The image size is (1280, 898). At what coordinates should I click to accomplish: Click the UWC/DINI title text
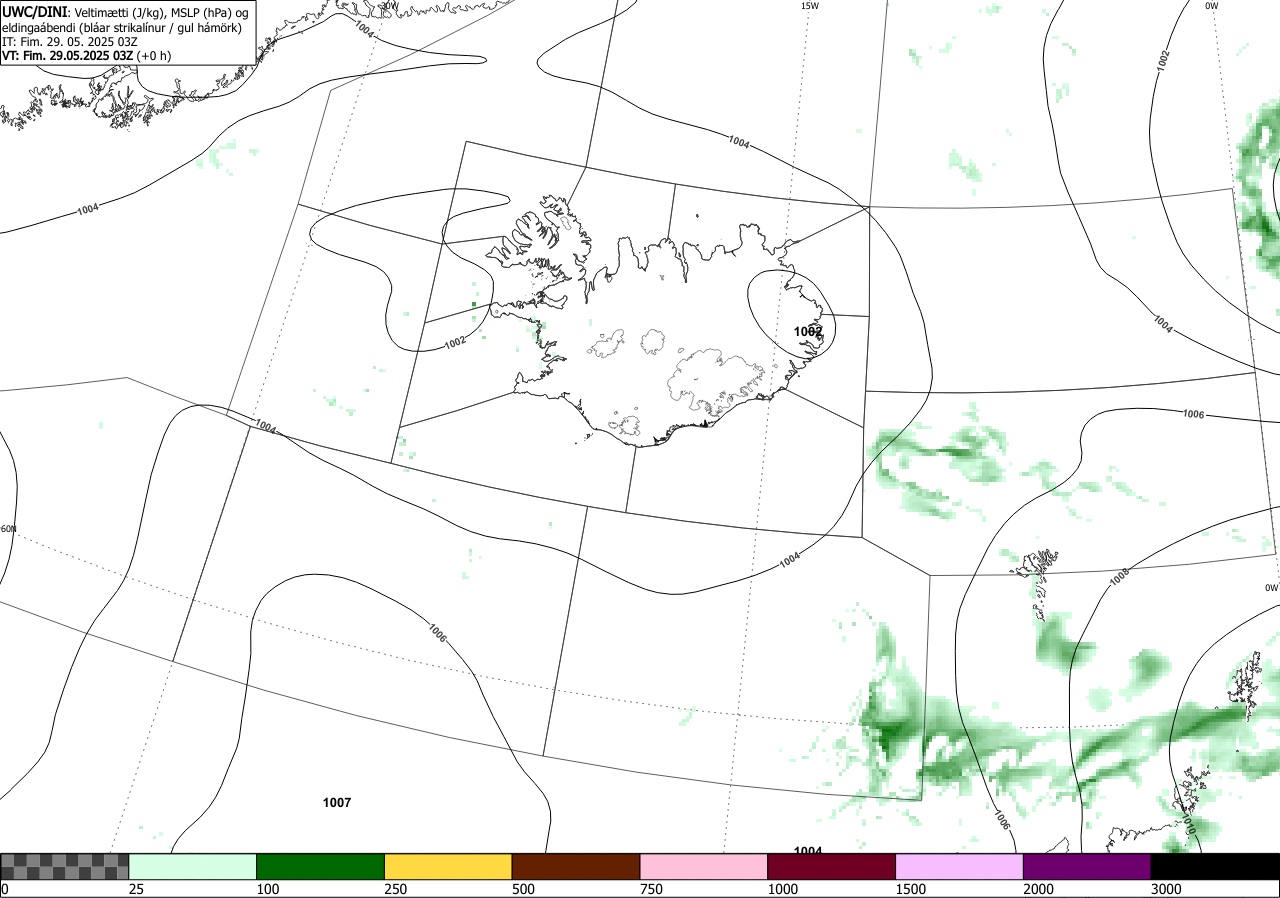point(34,11)
